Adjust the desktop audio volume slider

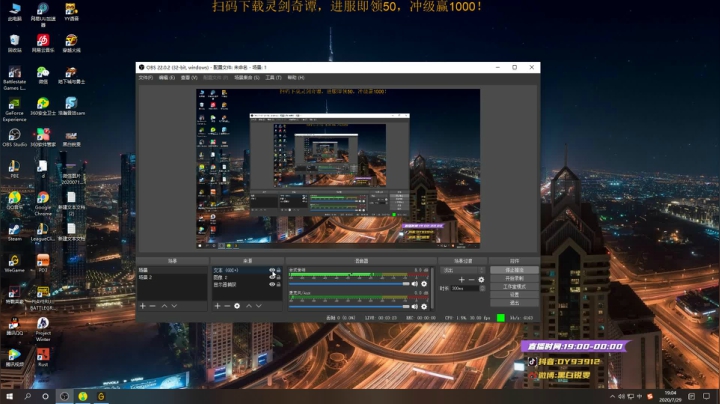(x=349, y=284)
